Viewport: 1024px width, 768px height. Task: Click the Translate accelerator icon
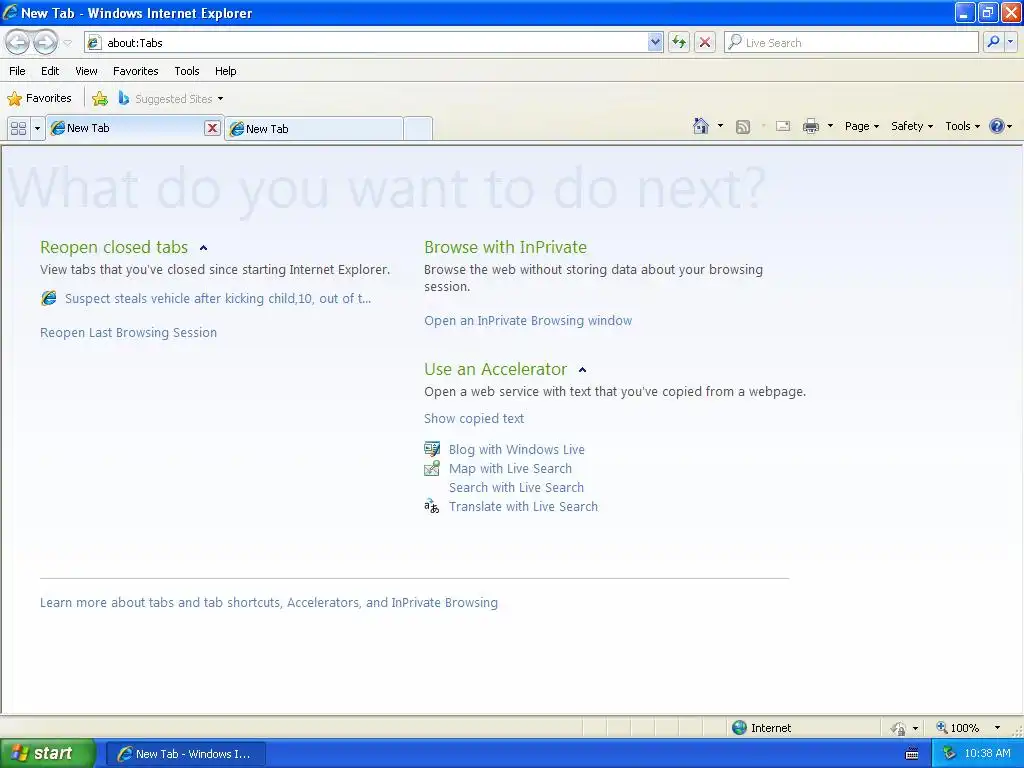pyautogui.click(x=432, y=506)
